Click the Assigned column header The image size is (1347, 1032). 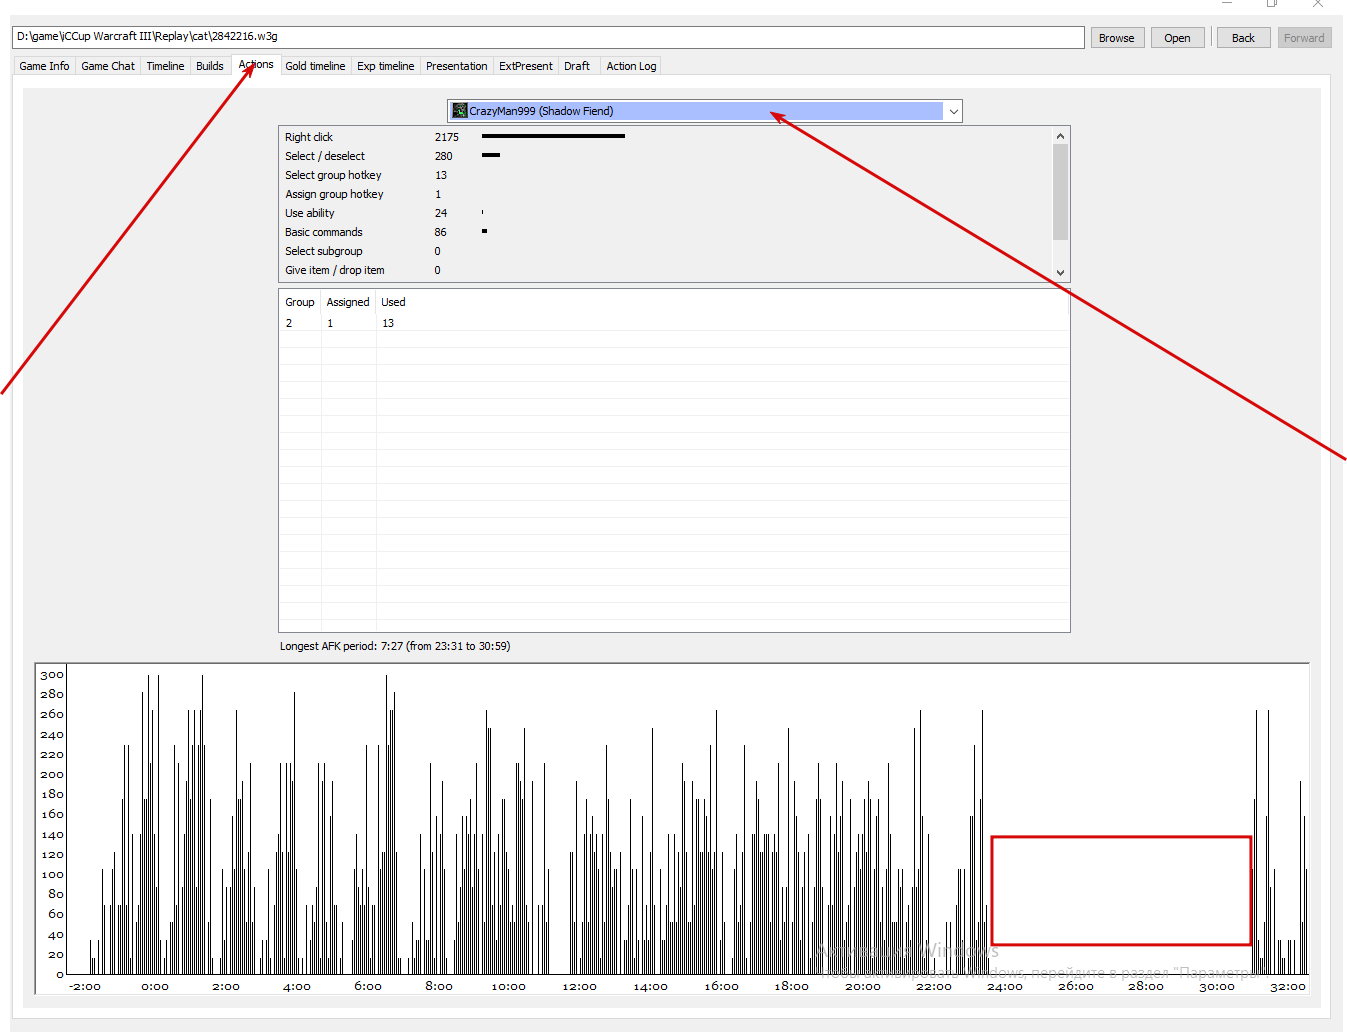click(348, 302)
